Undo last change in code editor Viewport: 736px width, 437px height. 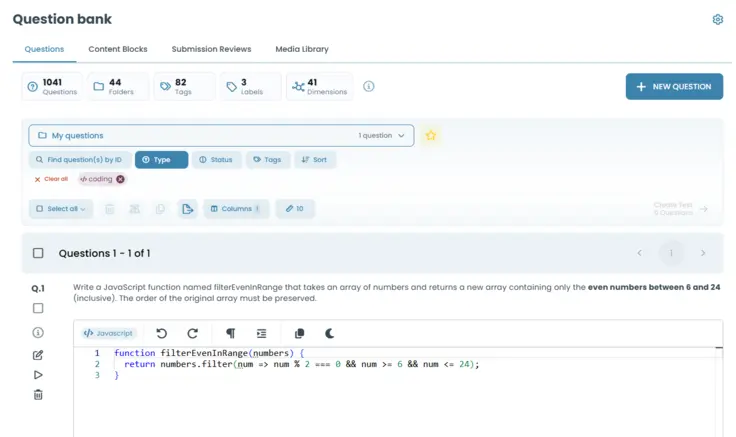[x=161, y=333]
